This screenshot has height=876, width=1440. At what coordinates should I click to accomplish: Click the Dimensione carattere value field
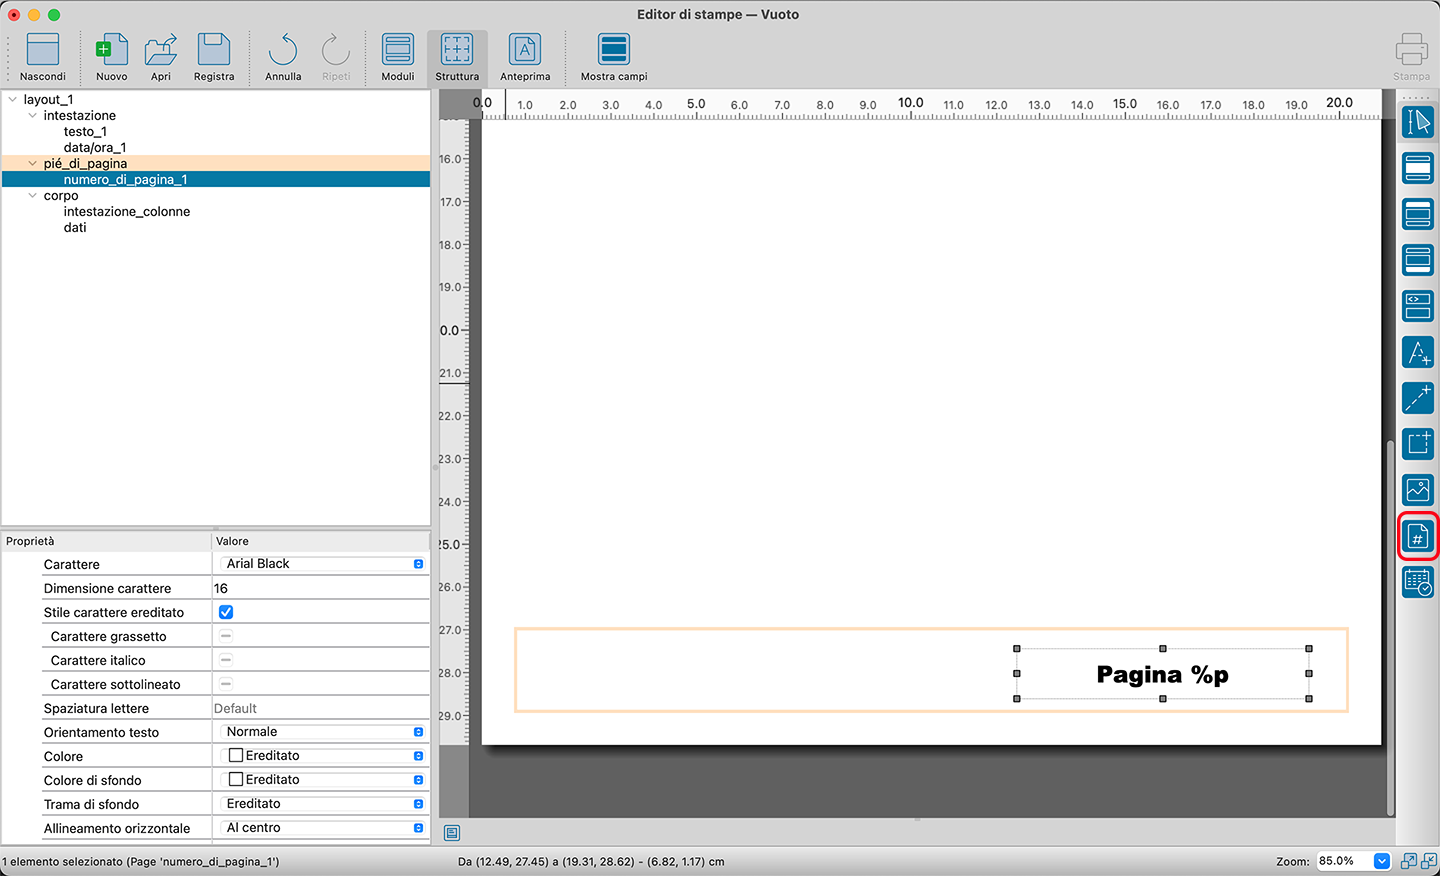[x=320, y=588]
